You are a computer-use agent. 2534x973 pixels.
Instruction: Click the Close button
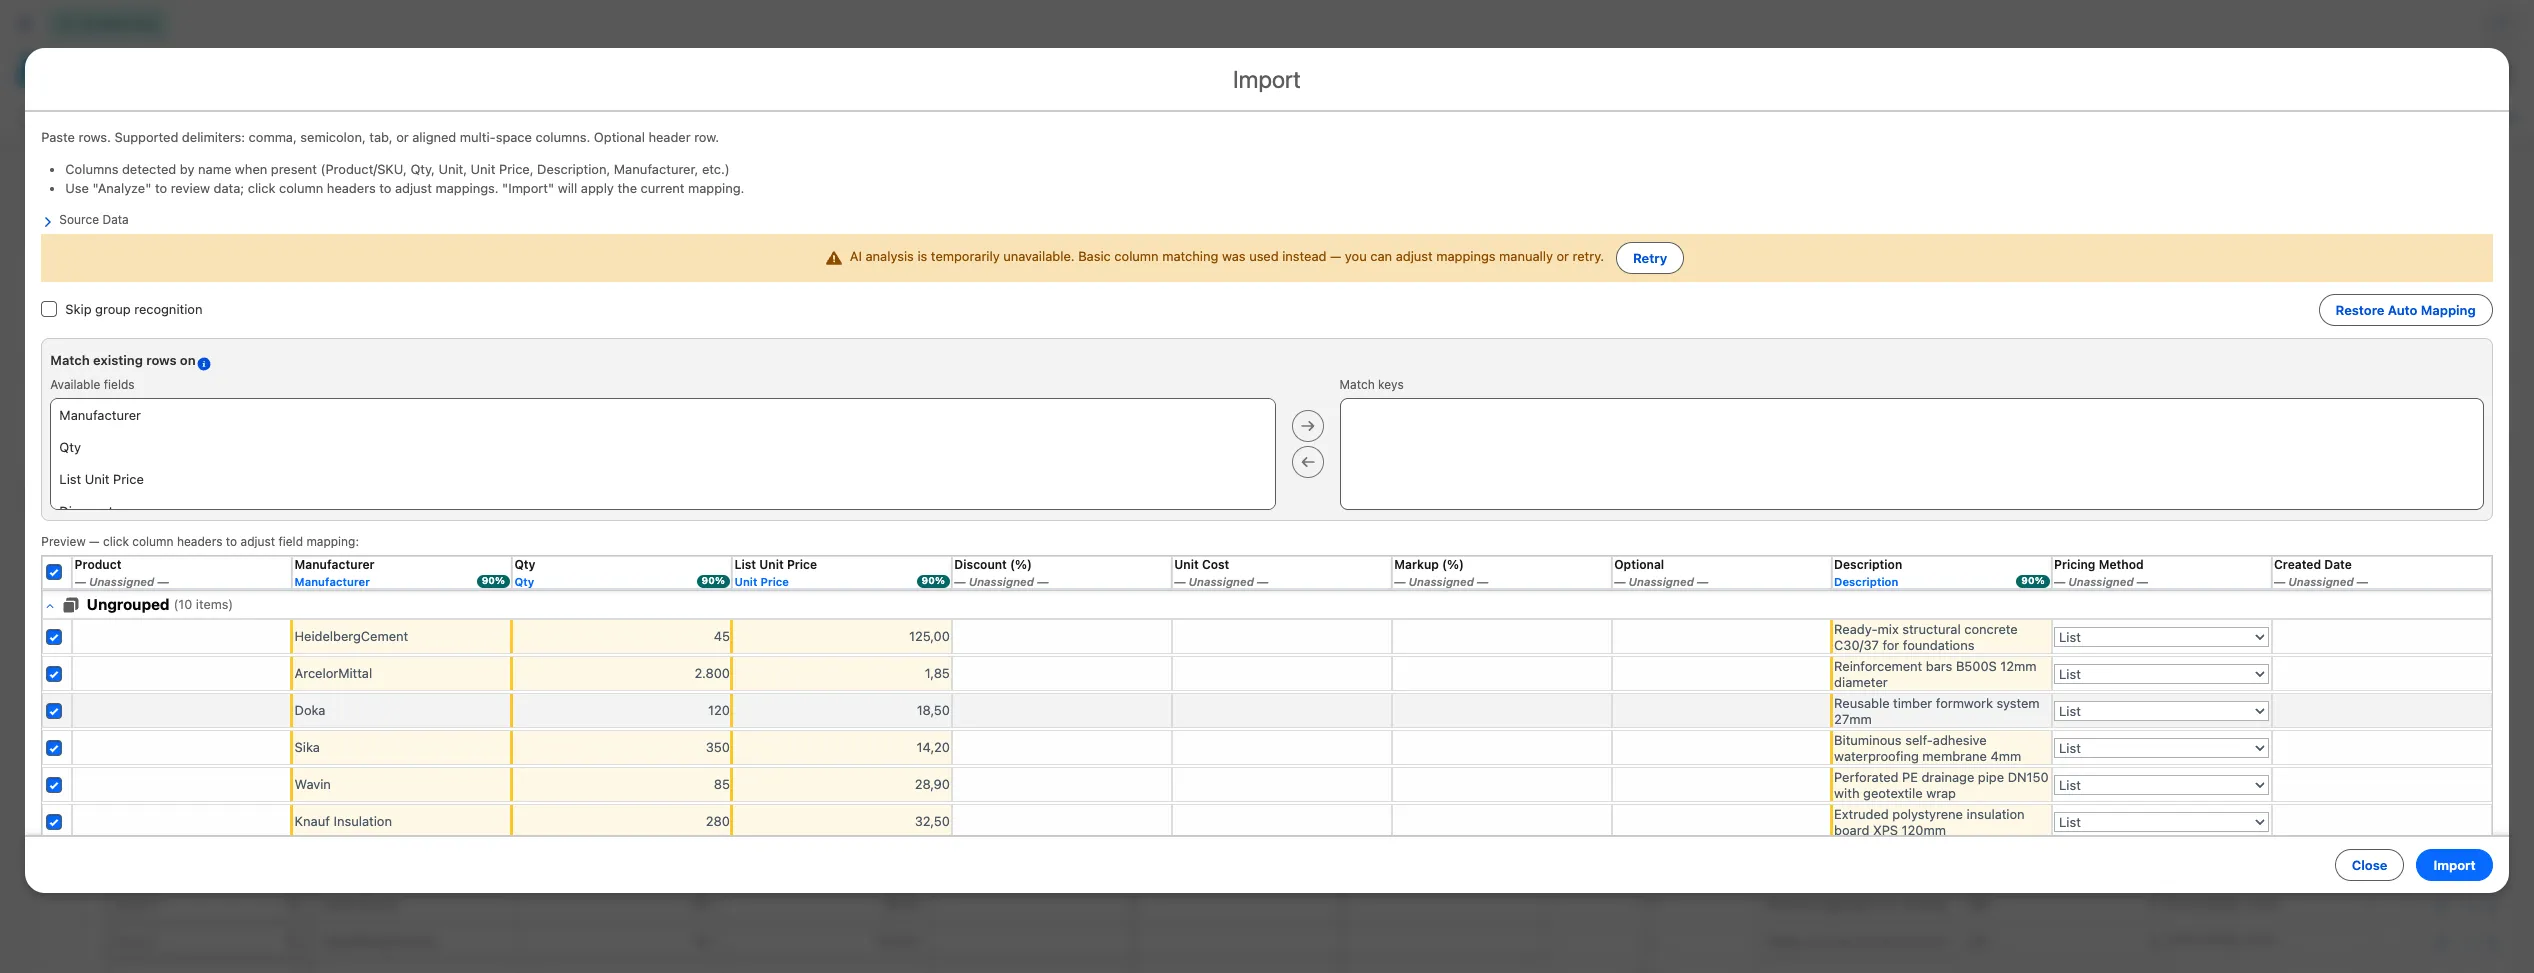click(x=2369, y=865)
